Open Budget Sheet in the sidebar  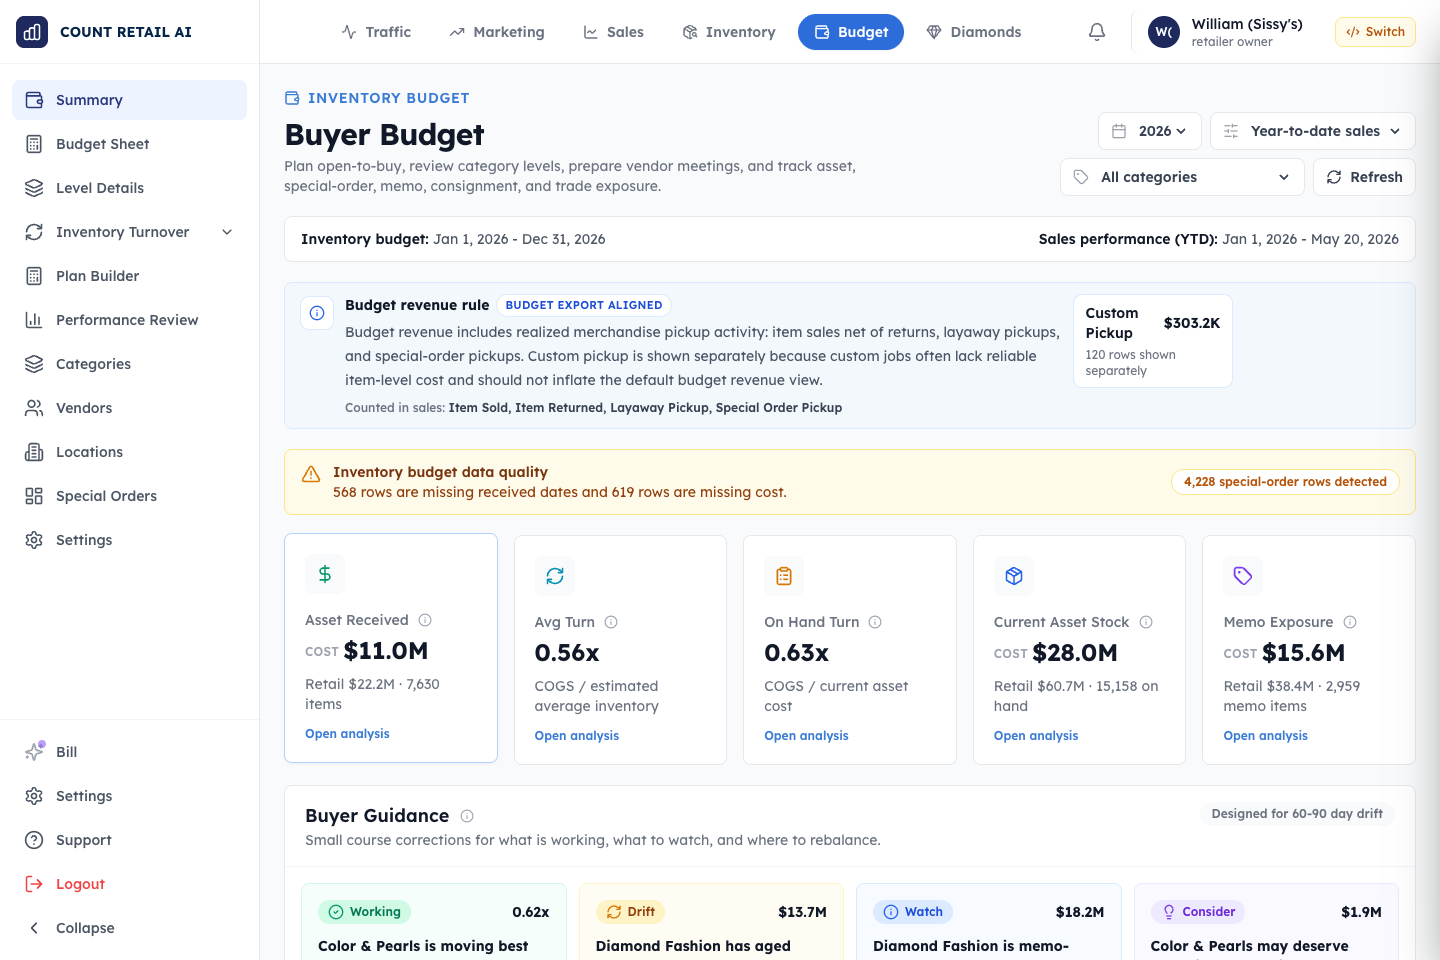[130, 144]
